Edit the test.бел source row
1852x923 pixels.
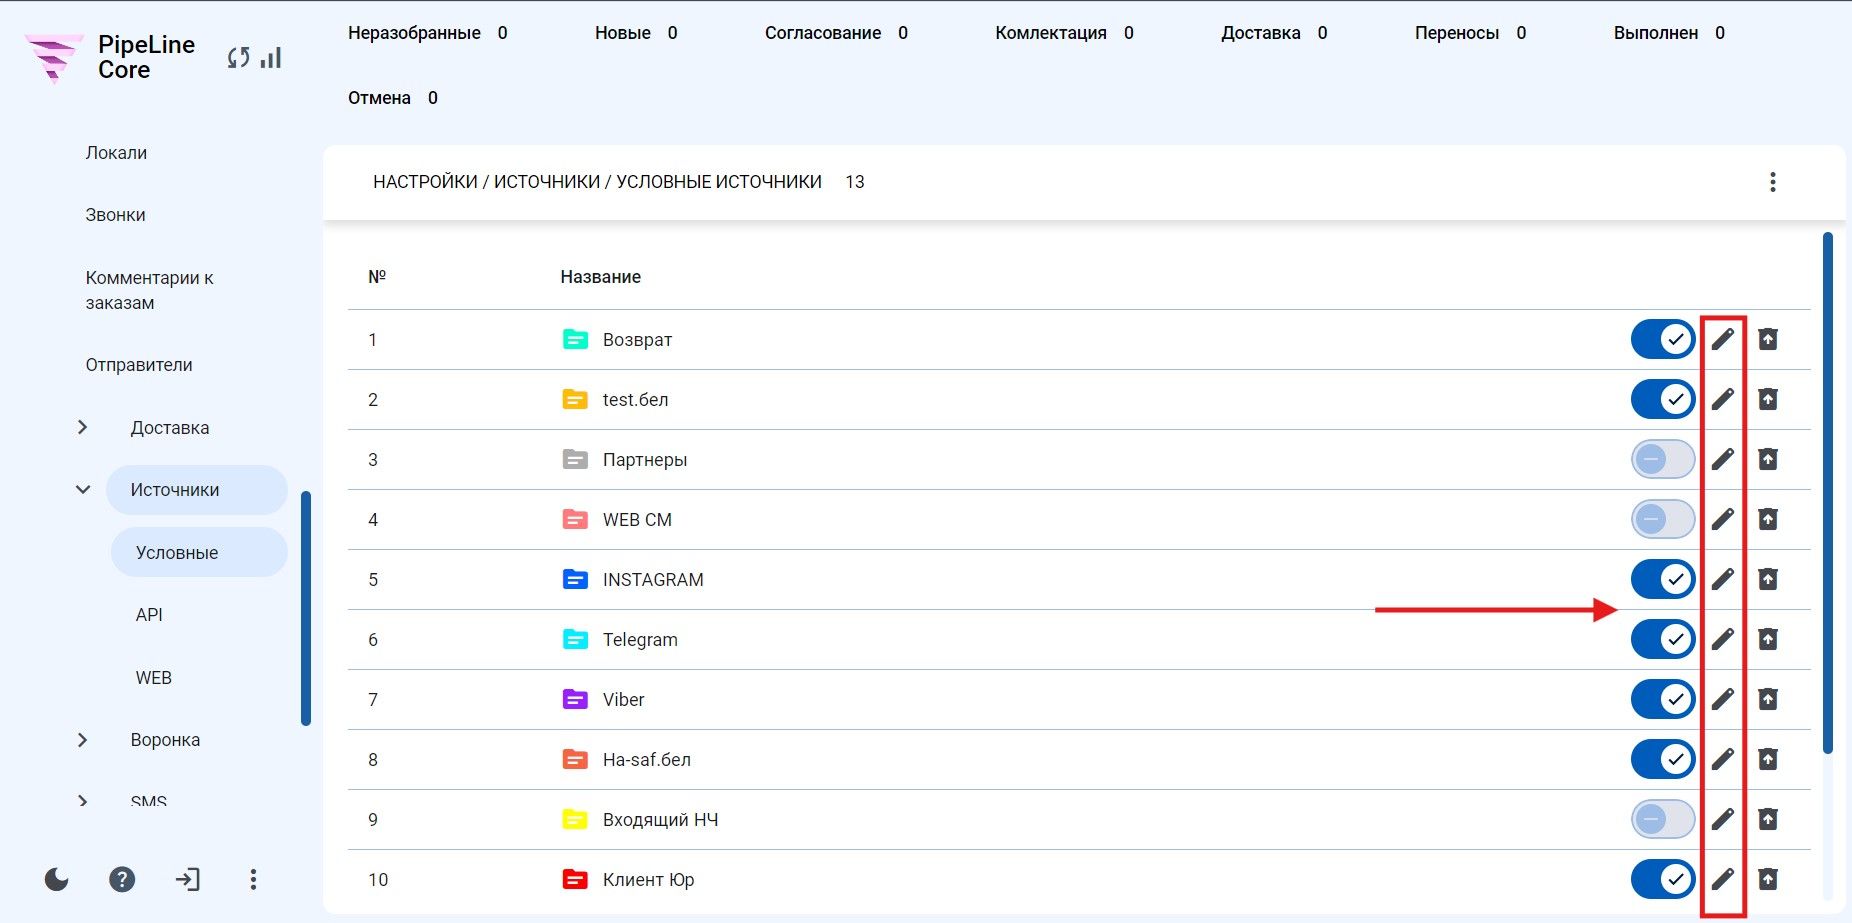[1722, 399]
